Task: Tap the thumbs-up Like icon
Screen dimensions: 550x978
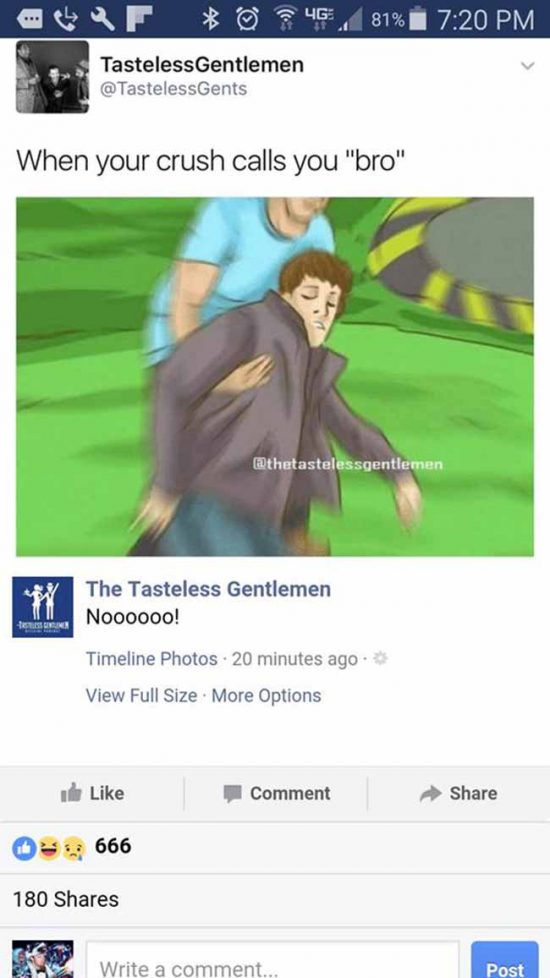Action: (71, 793)
